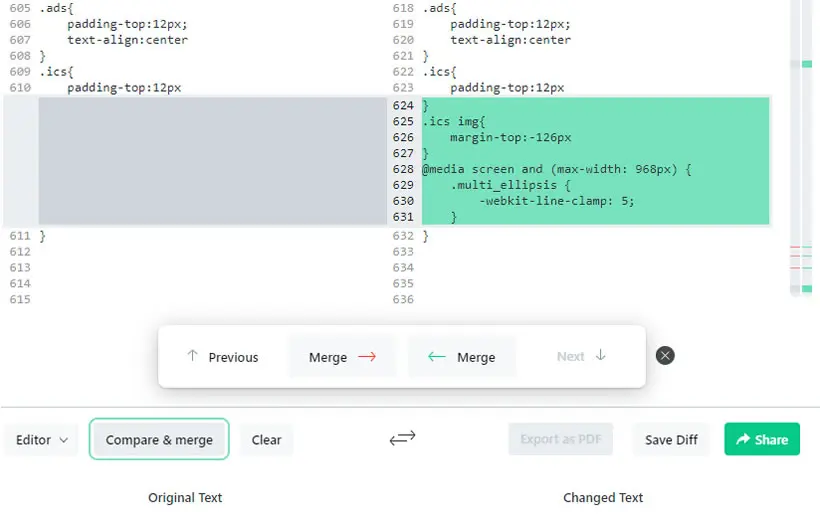Viewport: 820px width, 517px height.
Task: Share the diff with green button
Action: (x=762, y=439)
